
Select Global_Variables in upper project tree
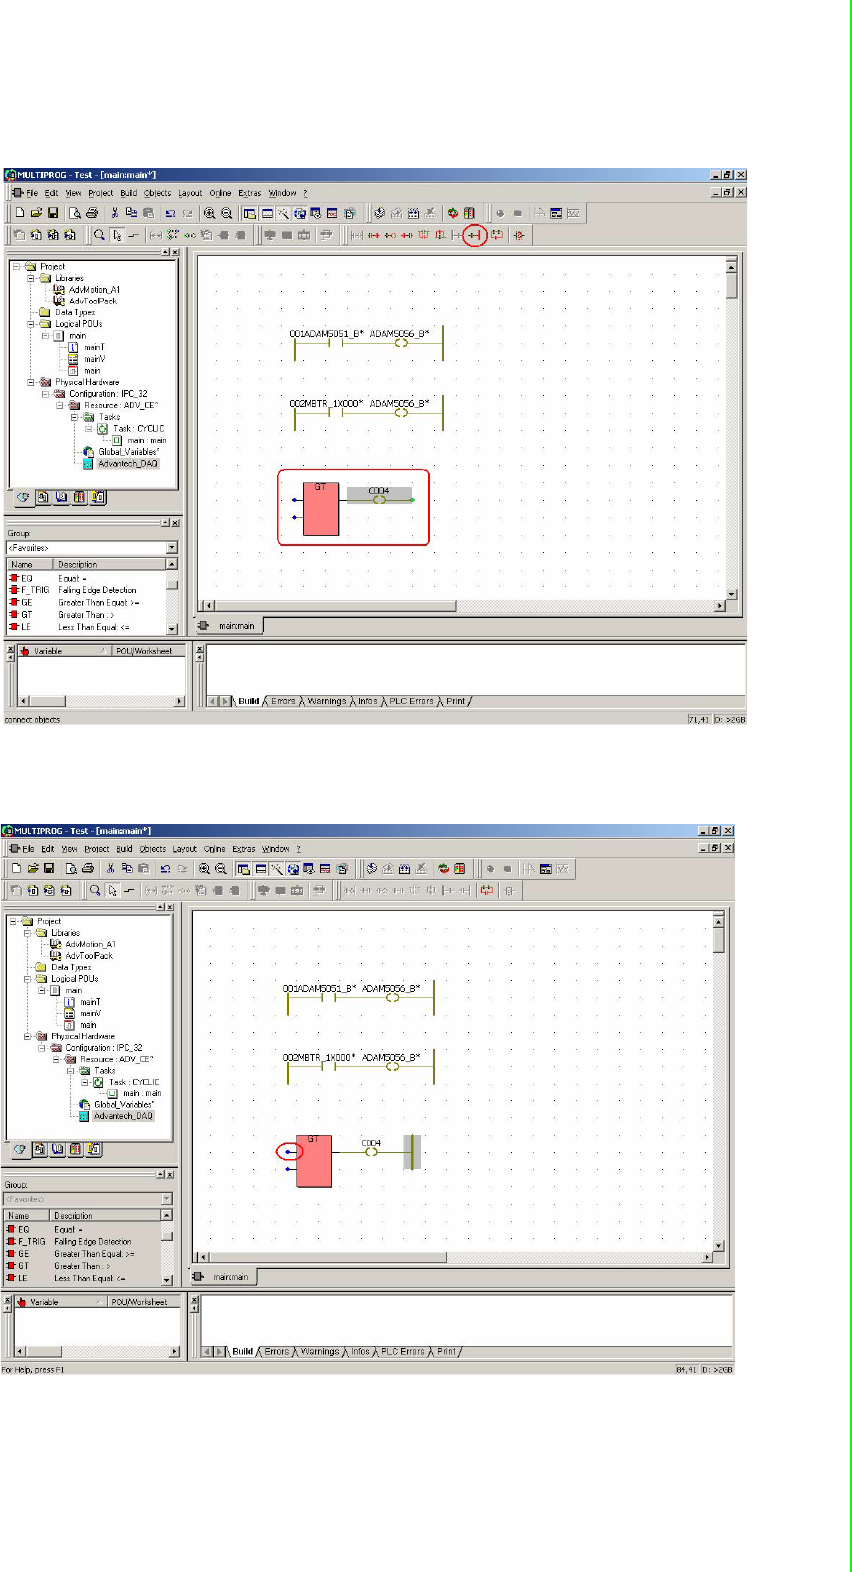[128, 452]
